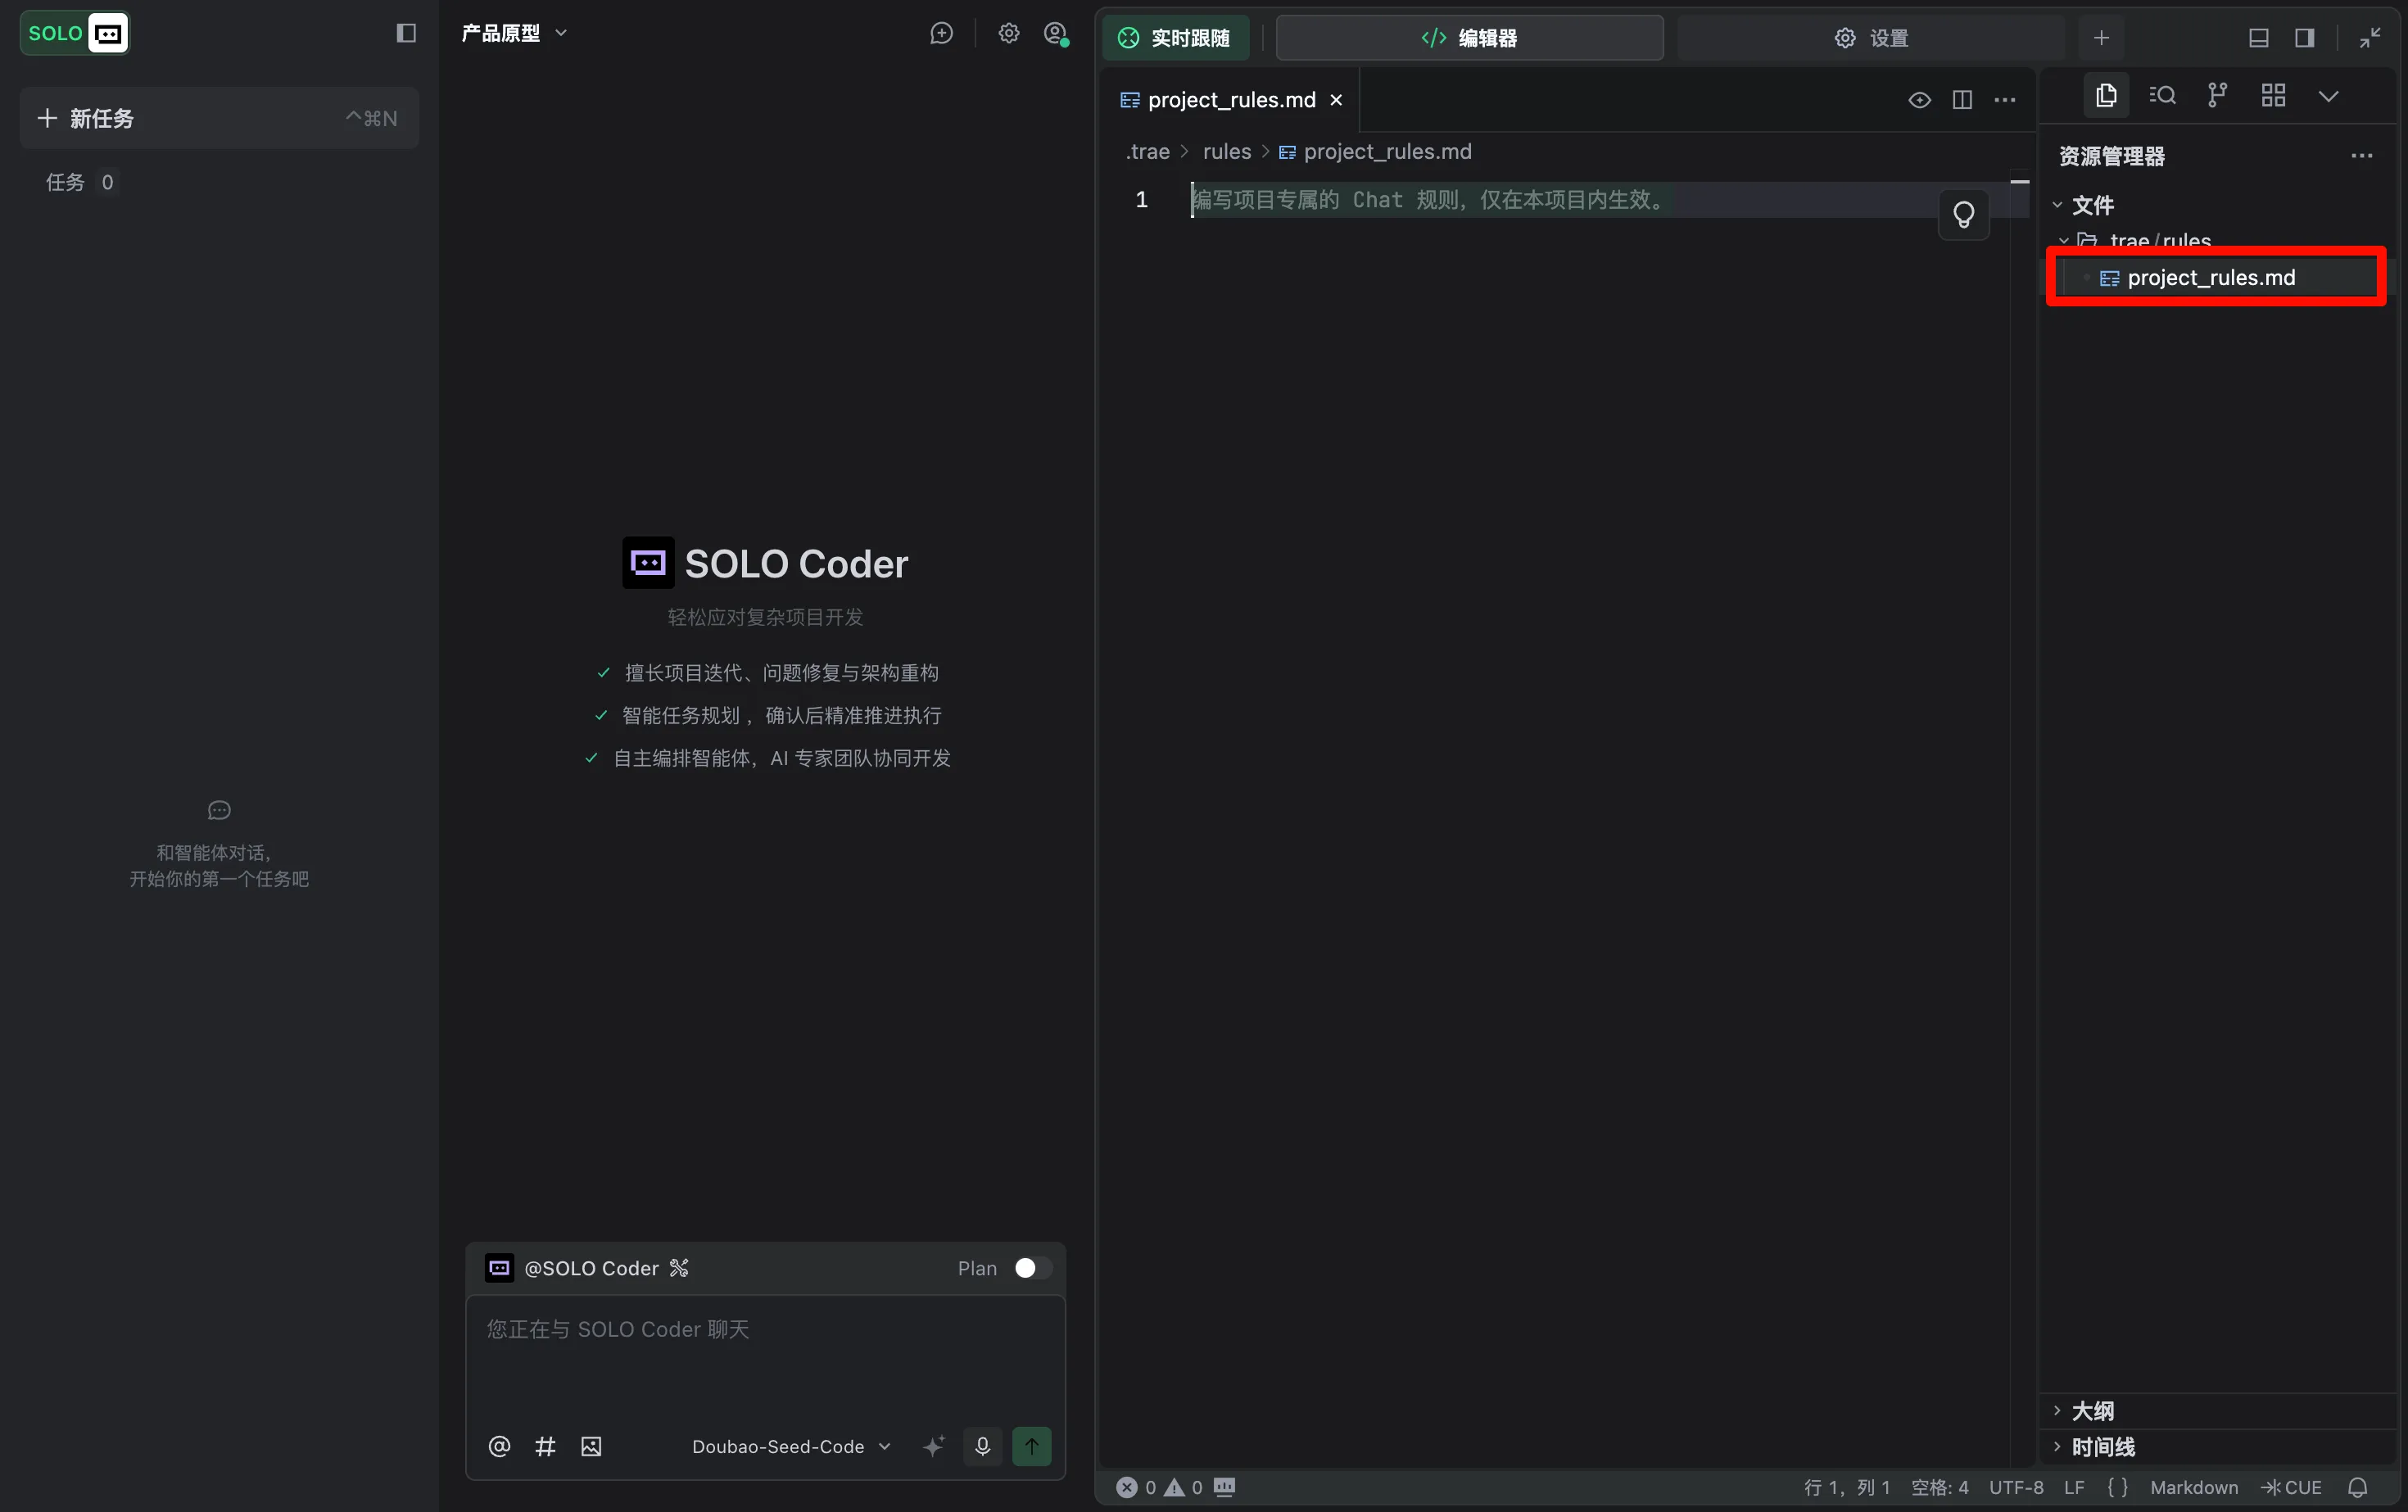Image resolution: width=2408 pixels, height=1512 pixels.
Task: Click the sparkle optimize prompt icon
Action: [933, 1446]
